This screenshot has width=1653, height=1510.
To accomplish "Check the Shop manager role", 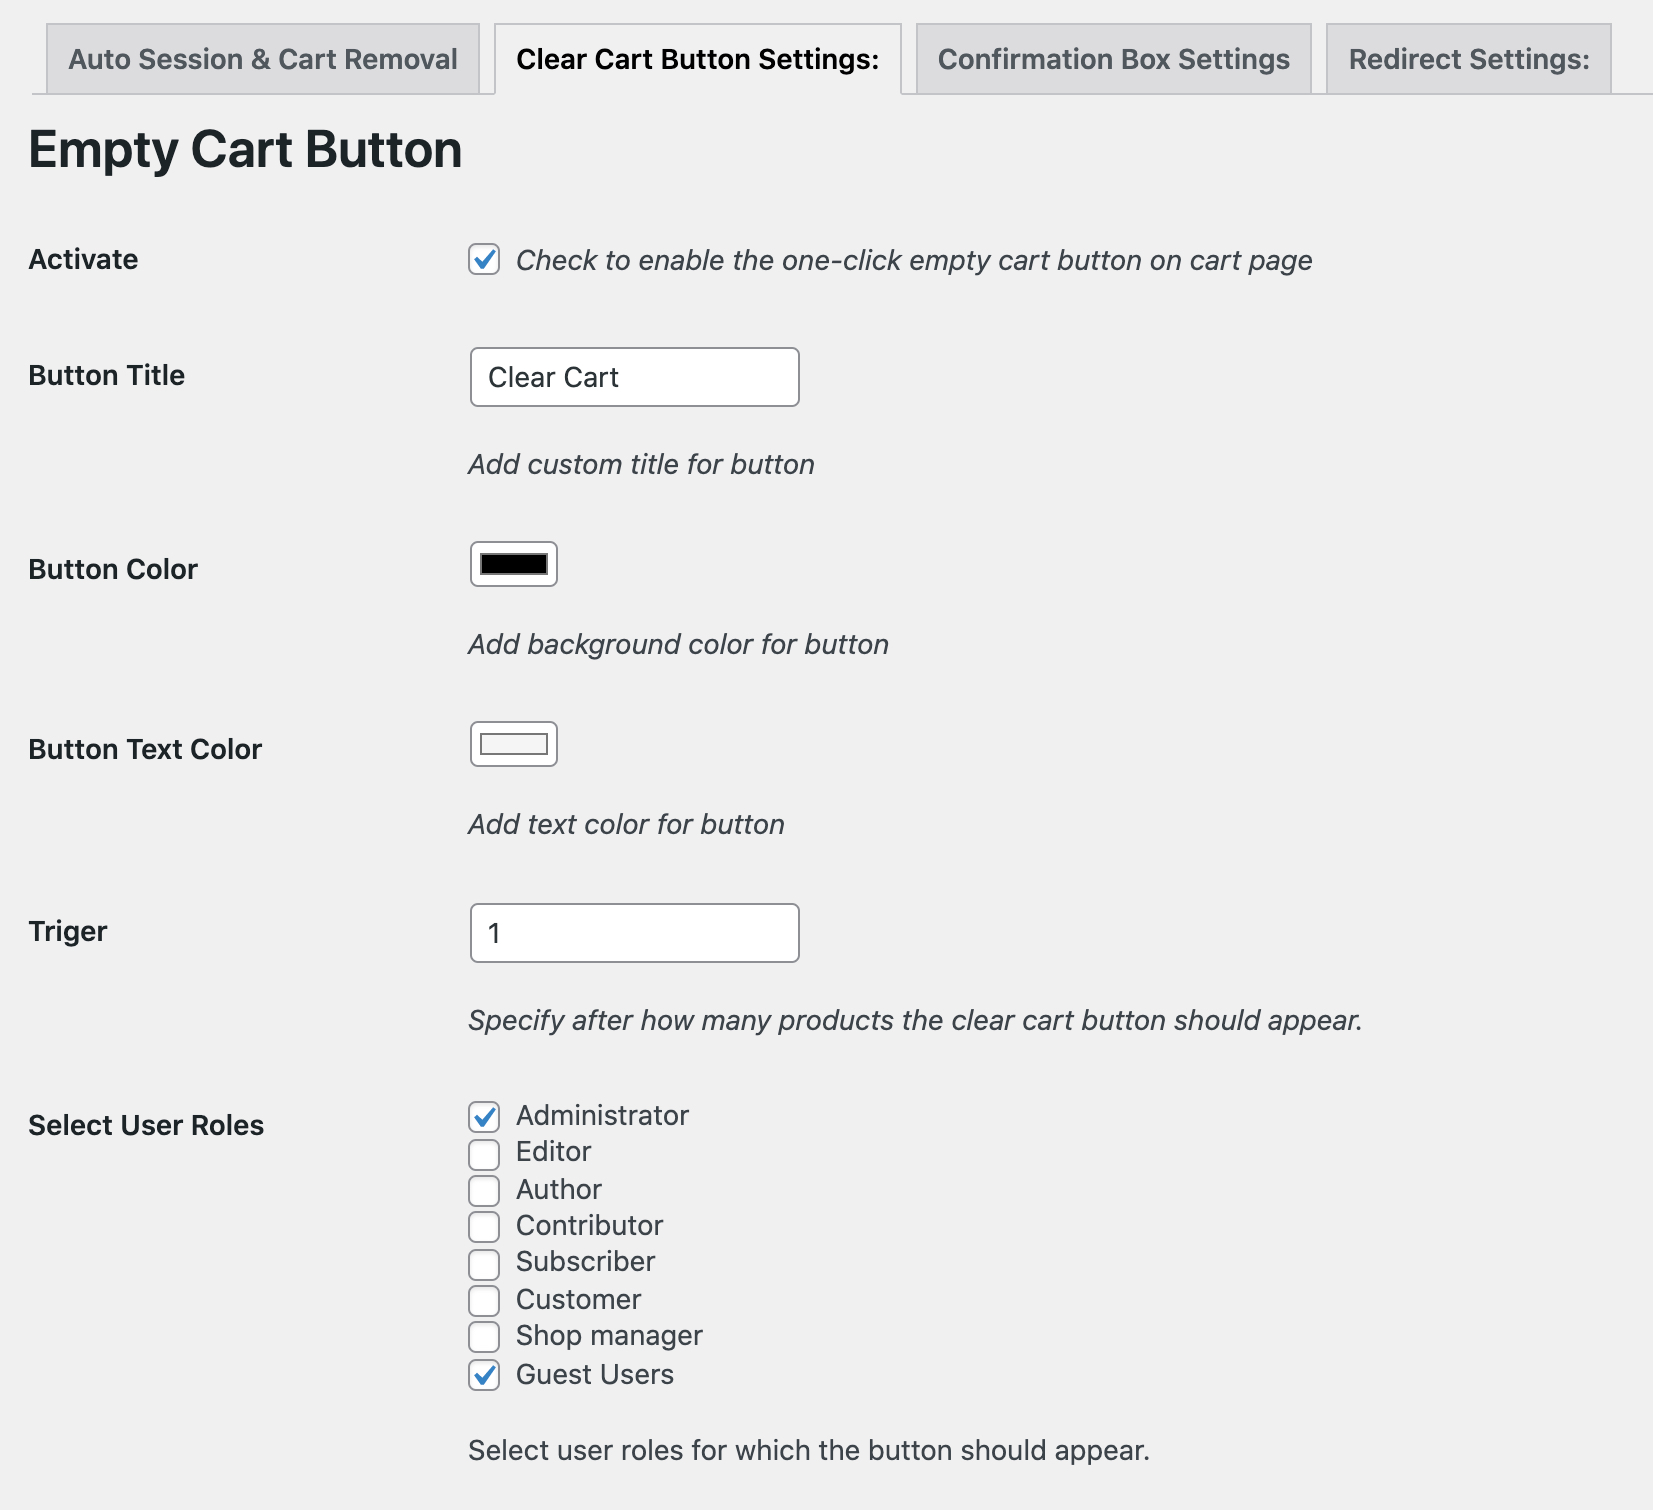I will (484, 1337).
